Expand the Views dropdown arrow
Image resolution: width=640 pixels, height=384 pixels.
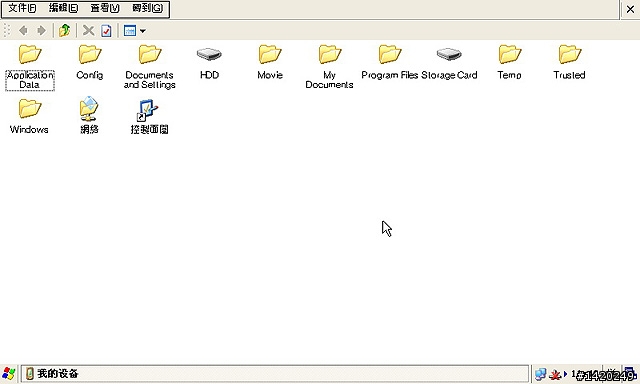point(142,31)
